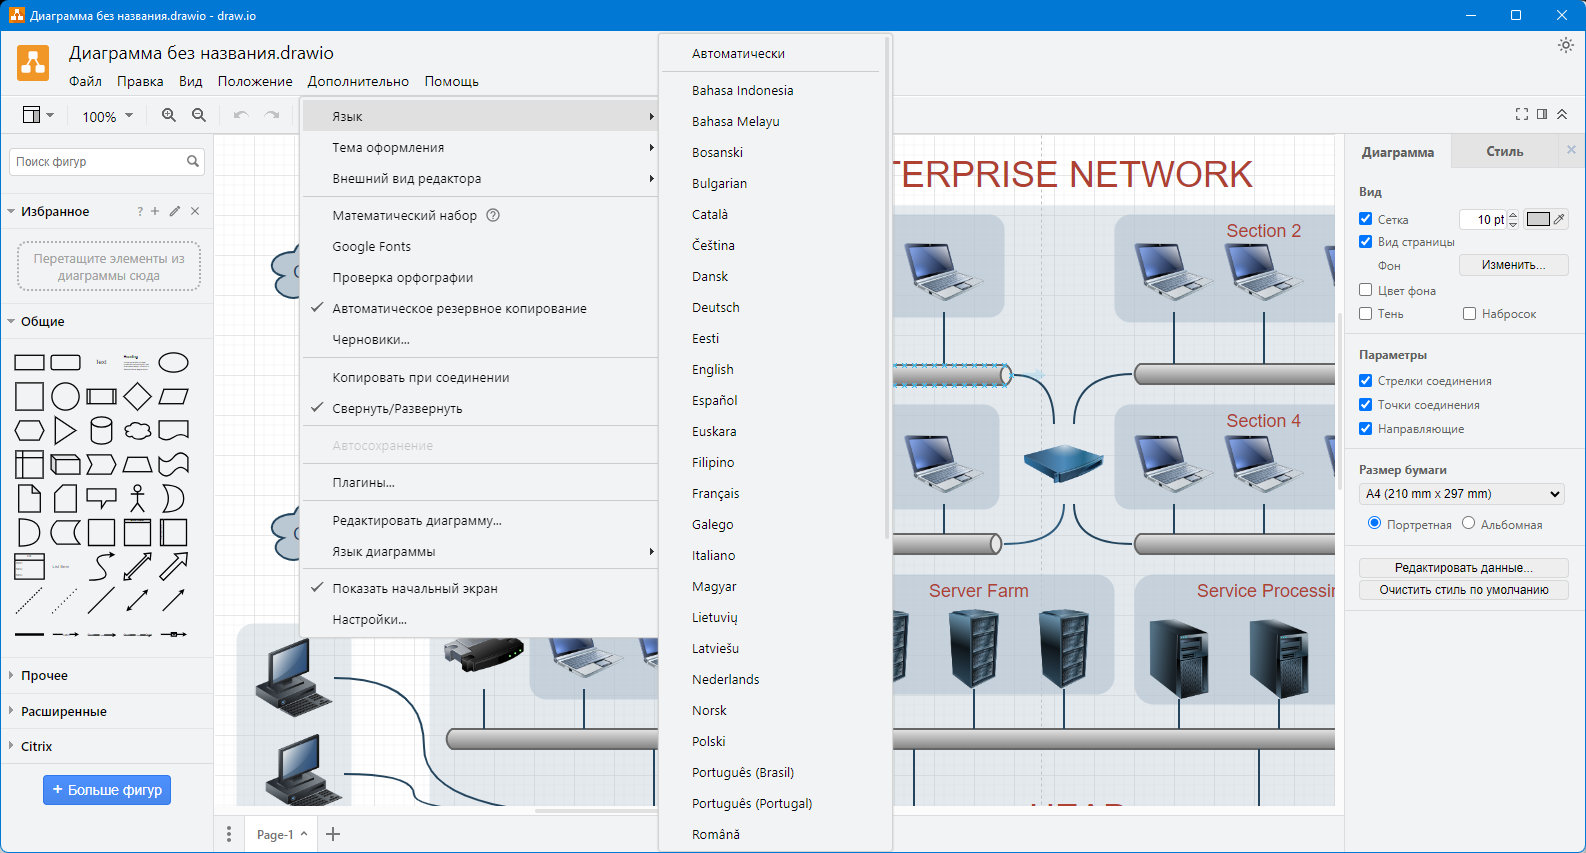Select the actor stick figure shape
This screenshot has width=1586, height=853.
(137, 498)
